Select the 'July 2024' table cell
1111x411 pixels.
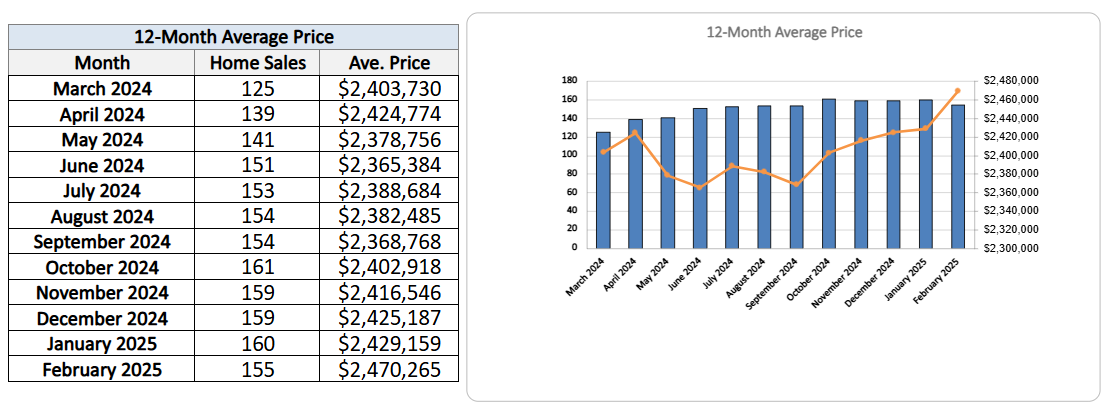point(102,191)
